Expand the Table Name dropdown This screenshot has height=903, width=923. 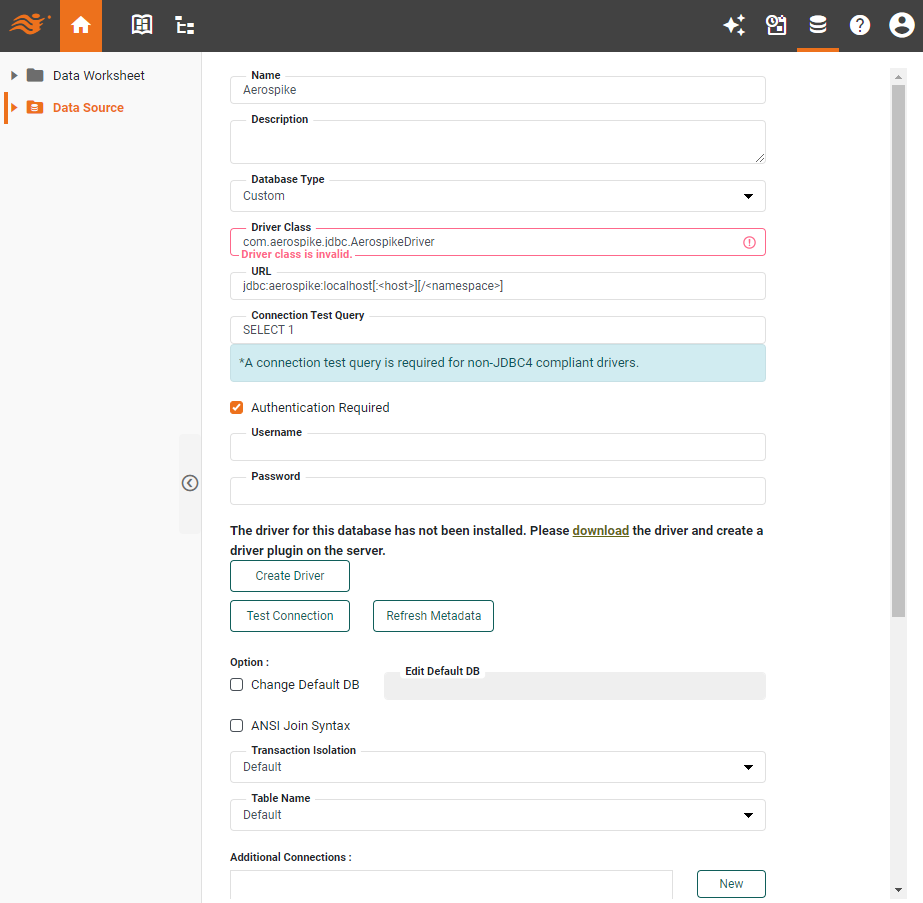[748, 815]
